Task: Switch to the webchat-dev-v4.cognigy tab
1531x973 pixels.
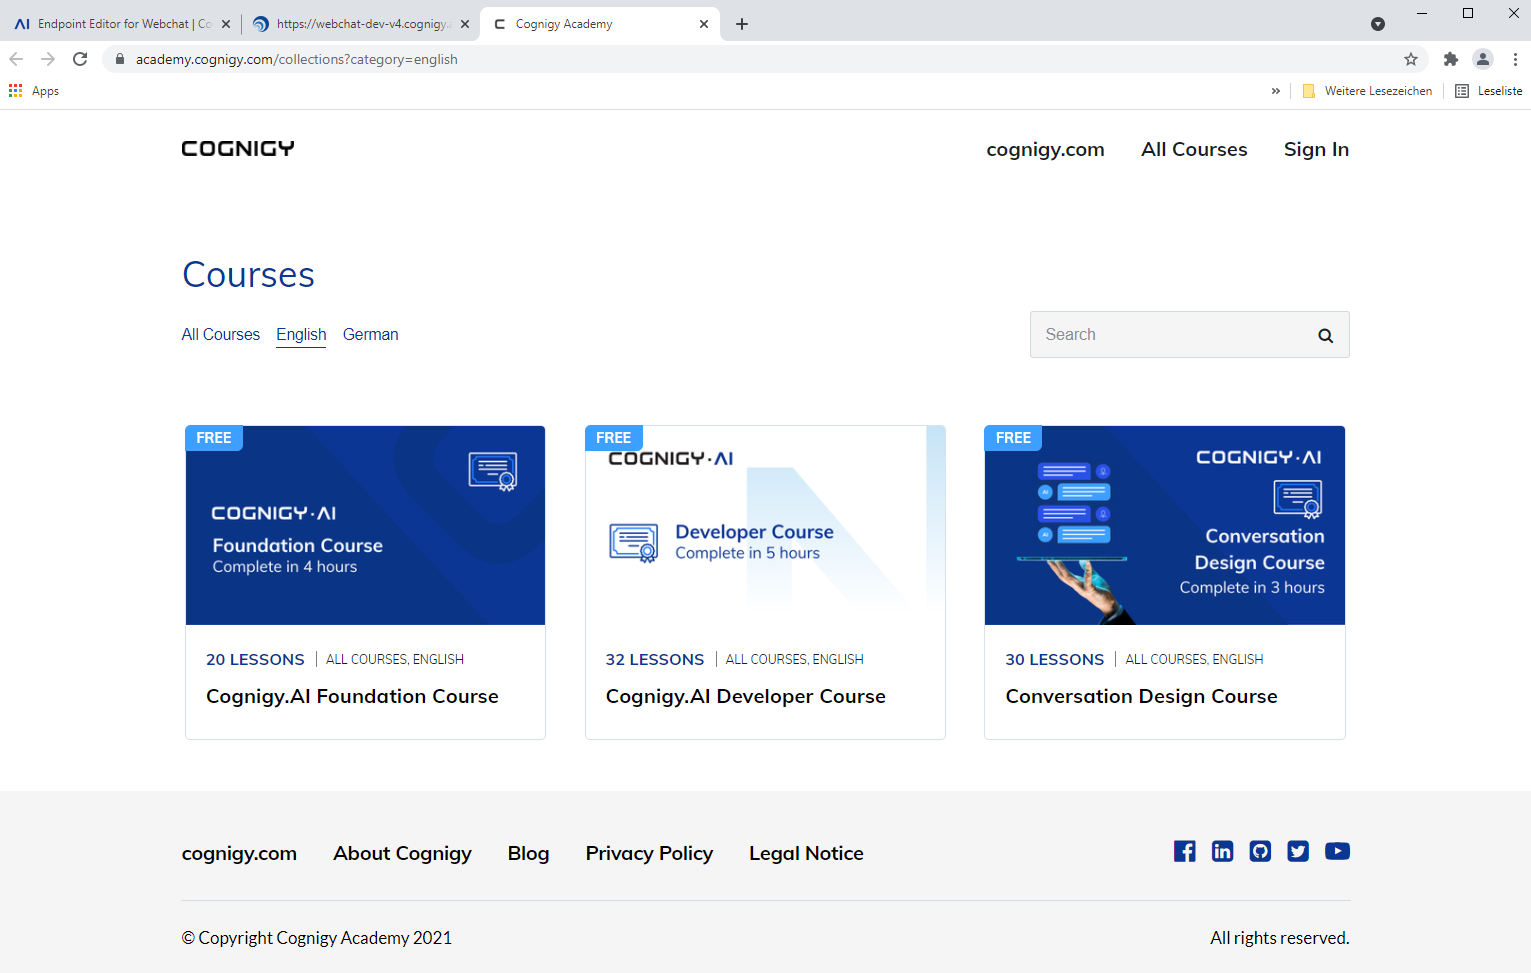Action: coord(361,24)
